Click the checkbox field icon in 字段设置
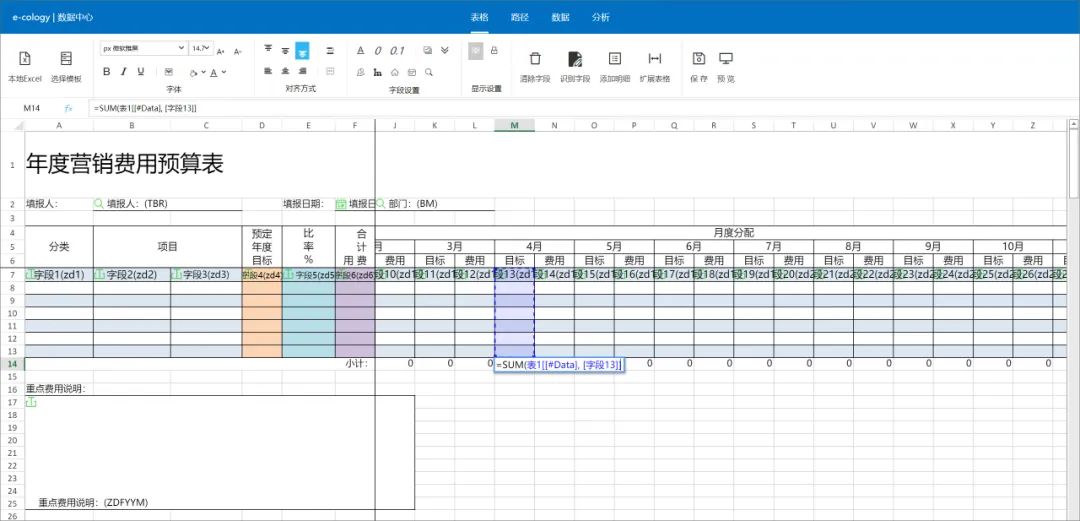 428,50
